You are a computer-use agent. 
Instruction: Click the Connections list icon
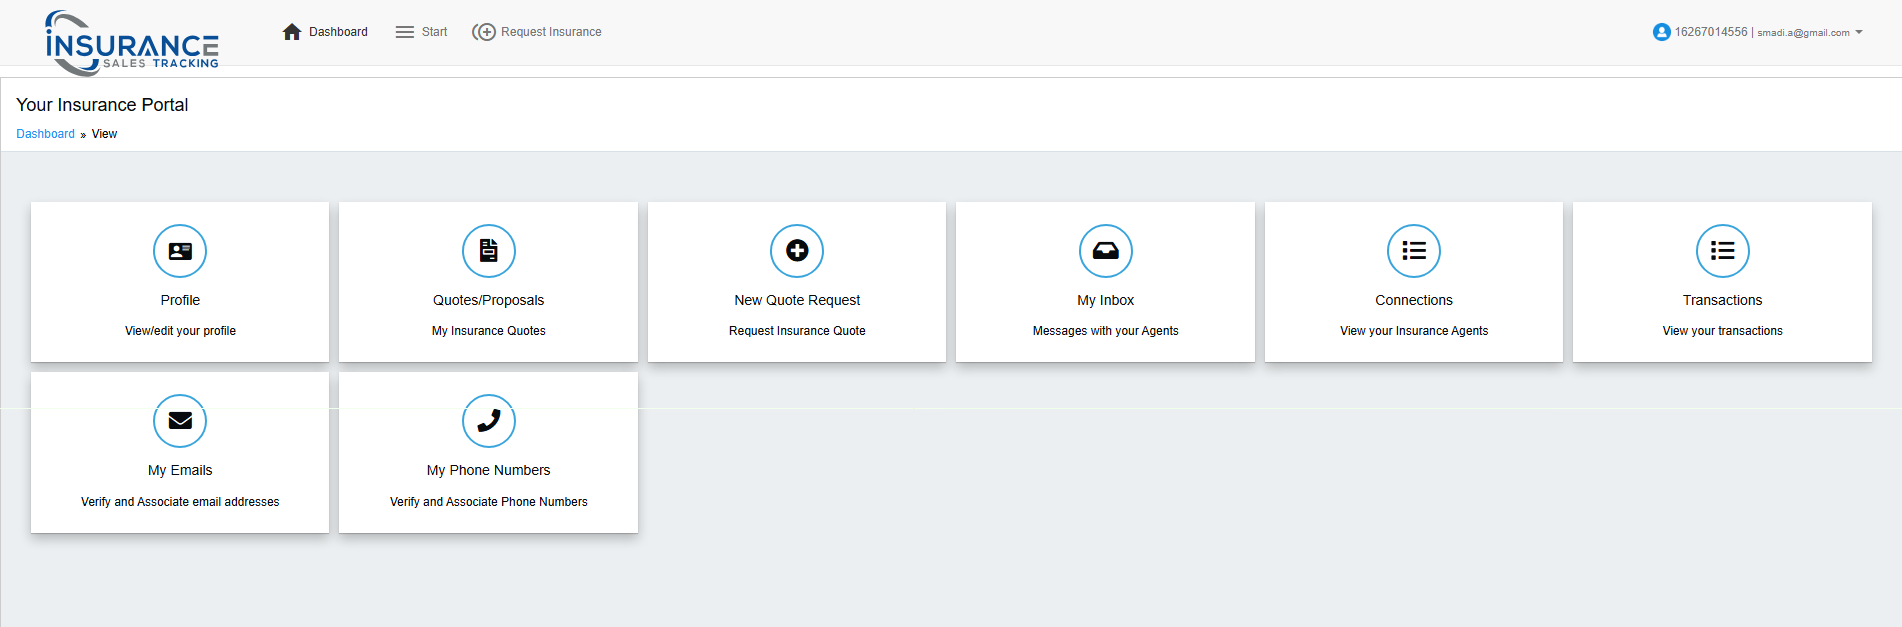[1414, 251]
